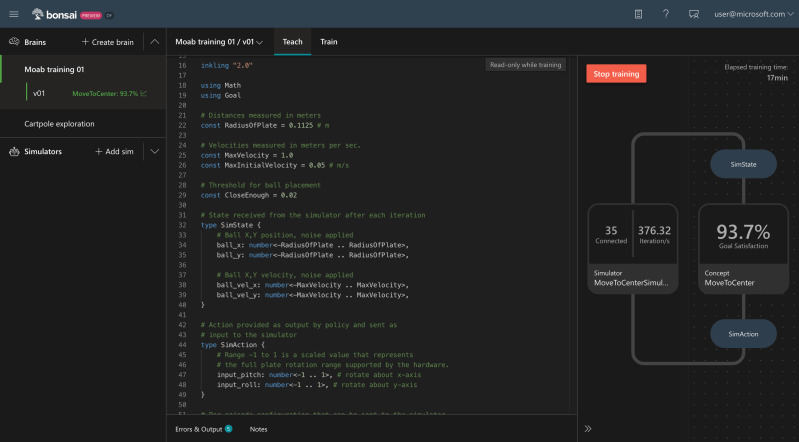799x442 pixels.
Task: Click the using Goal code line
Action: tap(221, 95)
